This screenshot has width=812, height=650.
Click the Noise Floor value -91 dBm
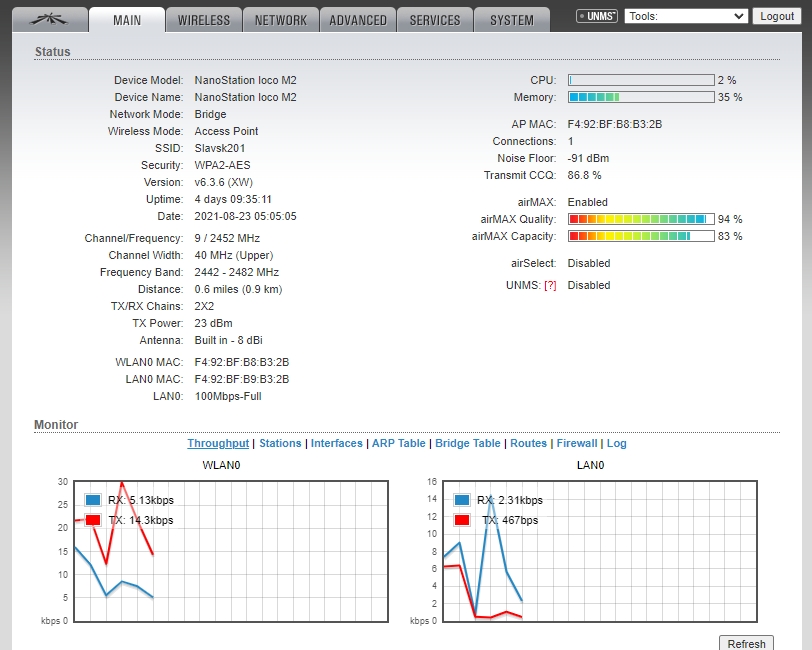(x=588, y=158)
